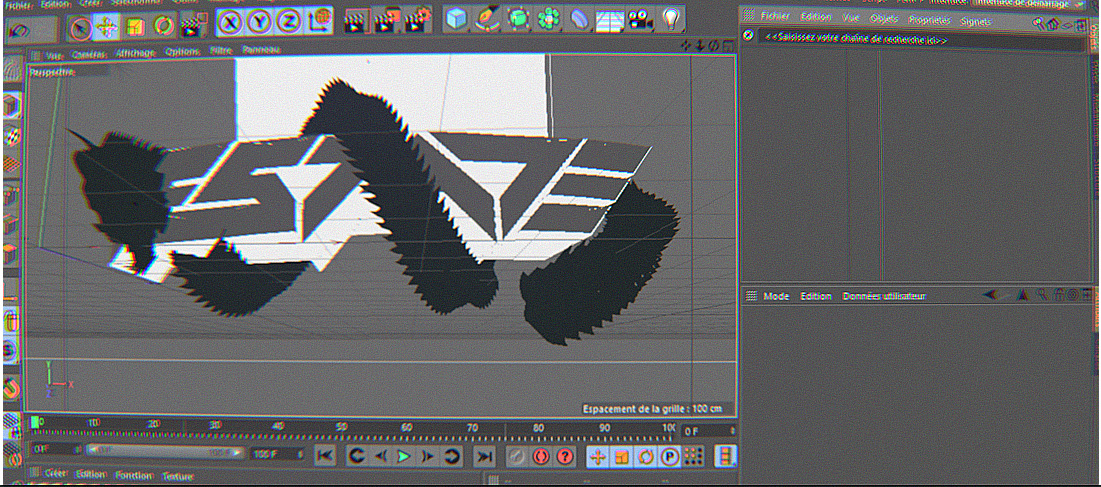Render the active view clapperboard
The width and height of the screenshot is (1101, 487).
357,20
